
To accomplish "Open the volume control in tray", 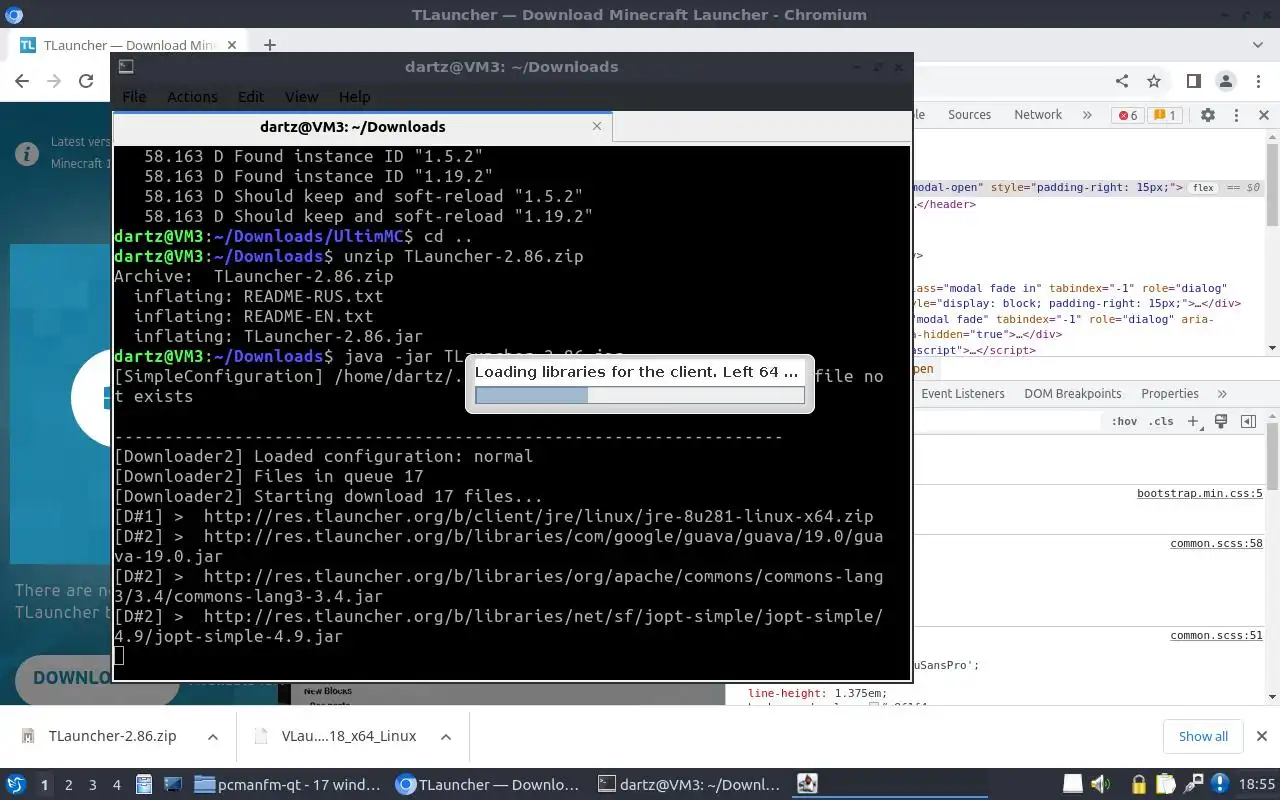I will tap(1101, 785).
